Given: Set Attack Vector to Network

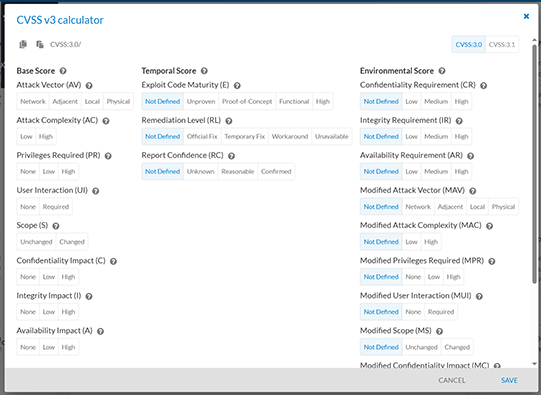Looking at the screenshot, I should point(33,101).
